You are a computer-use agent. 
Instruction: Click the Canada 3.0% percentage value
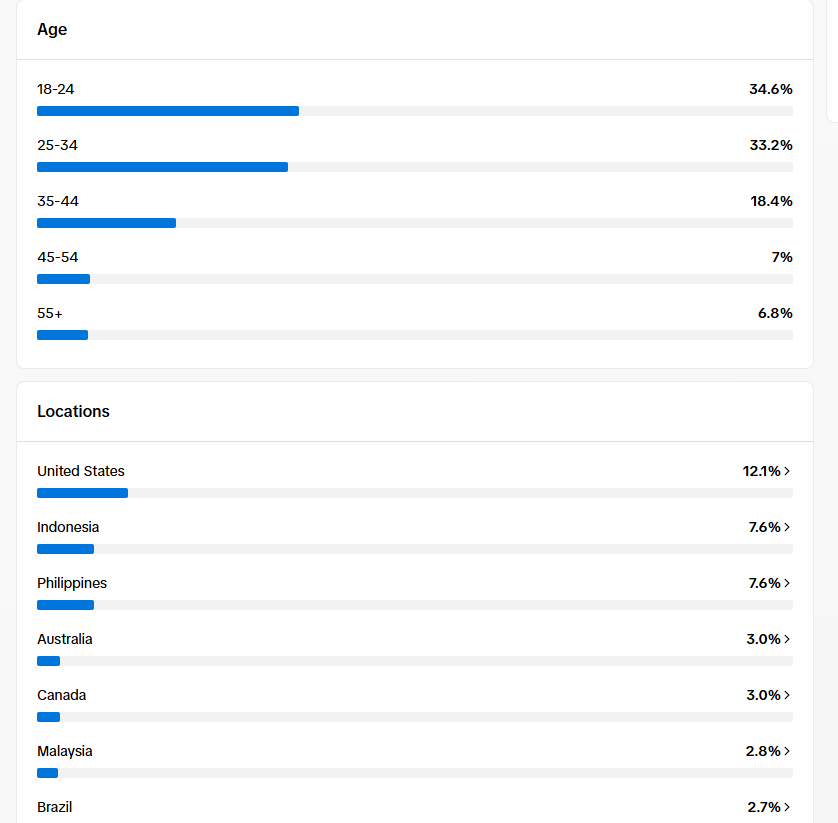(763, 695)
